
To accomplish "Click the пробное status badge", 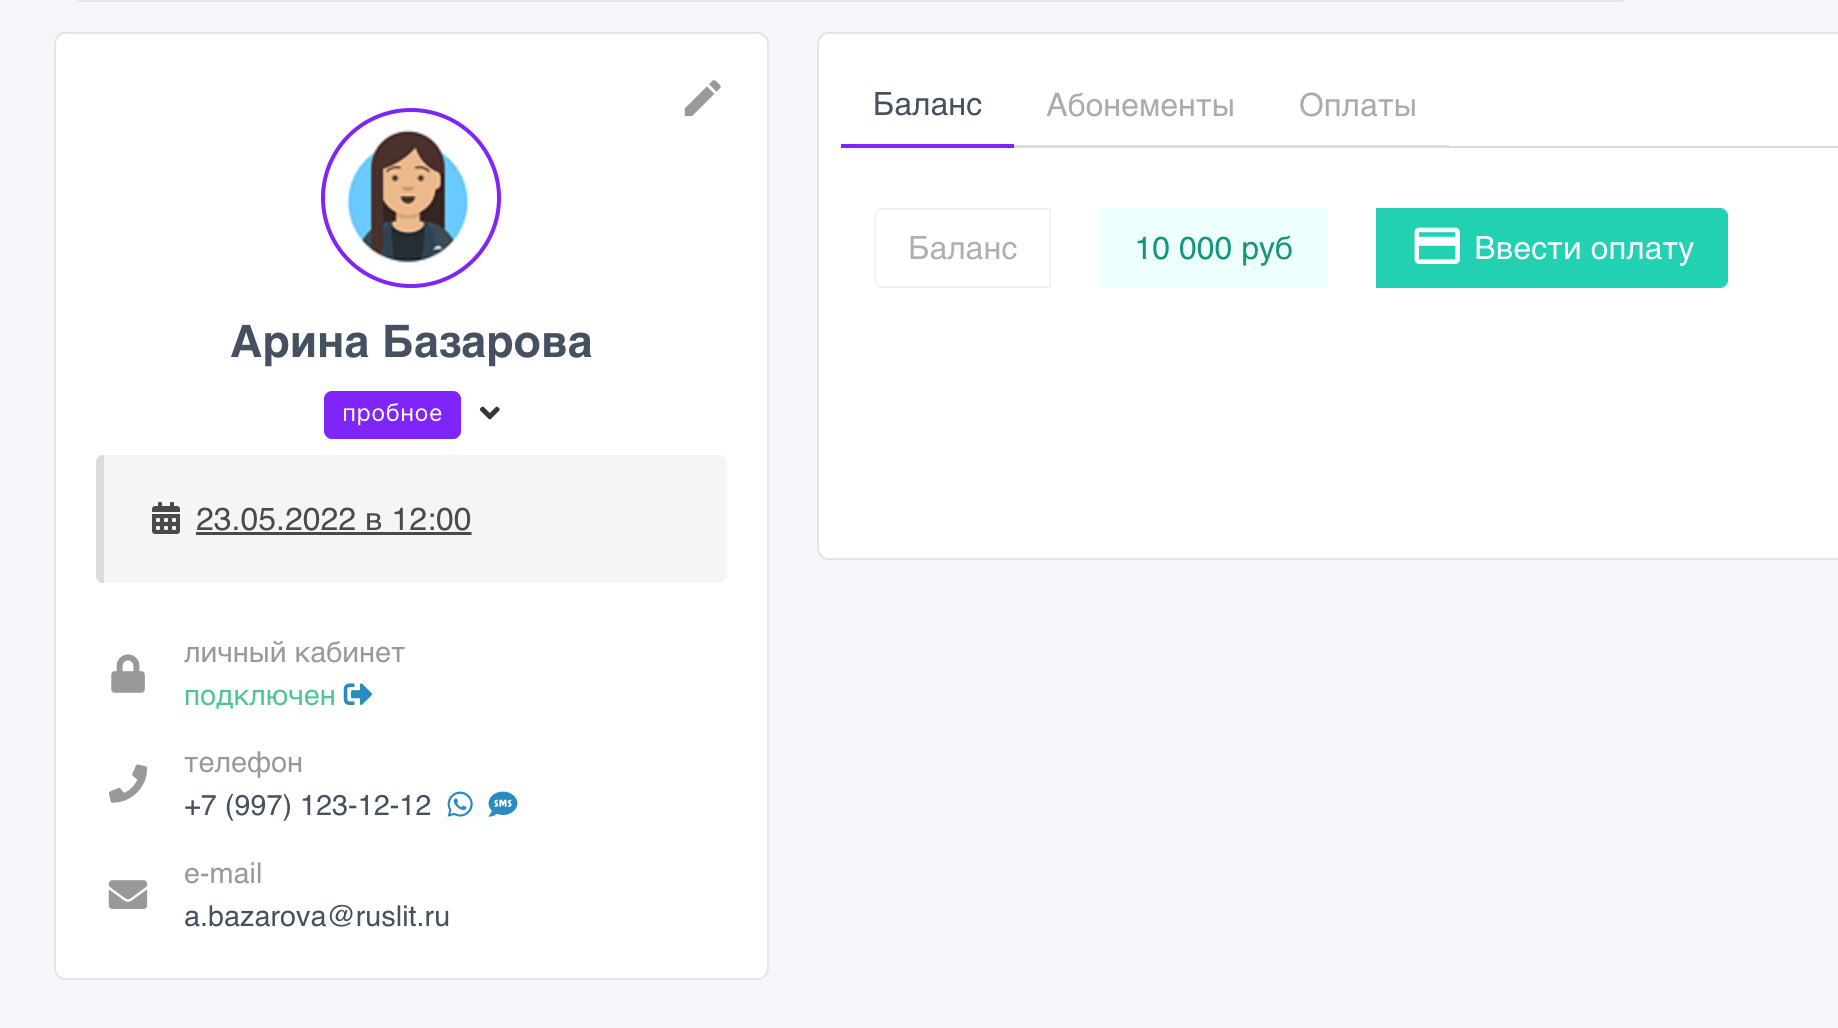I will [x=392, y=414].
